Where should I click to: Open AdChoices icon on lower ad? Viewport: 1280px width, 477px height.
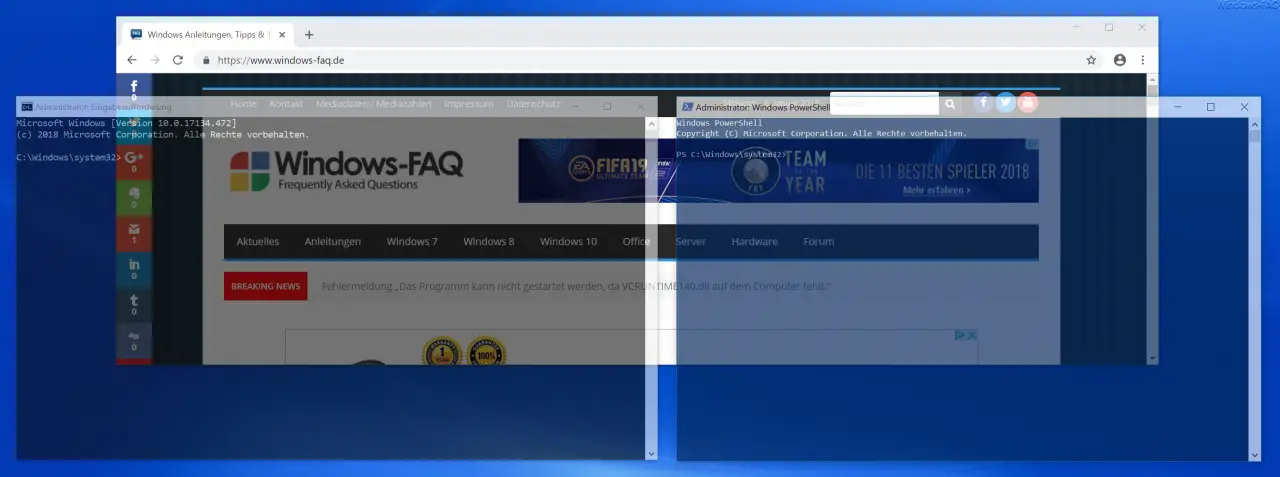click(x=958, y=335)
